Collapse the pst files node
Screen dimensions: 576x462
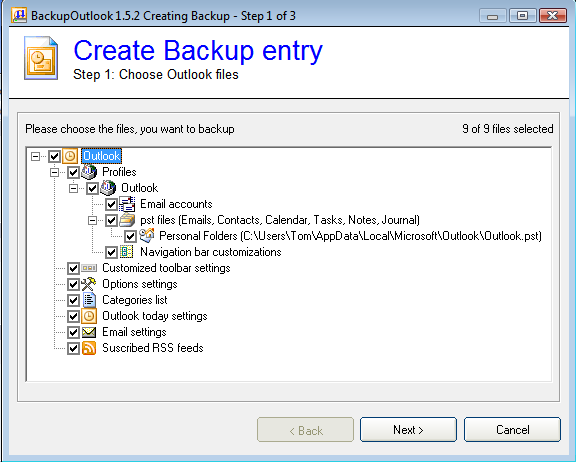click(x=93, y=220)
